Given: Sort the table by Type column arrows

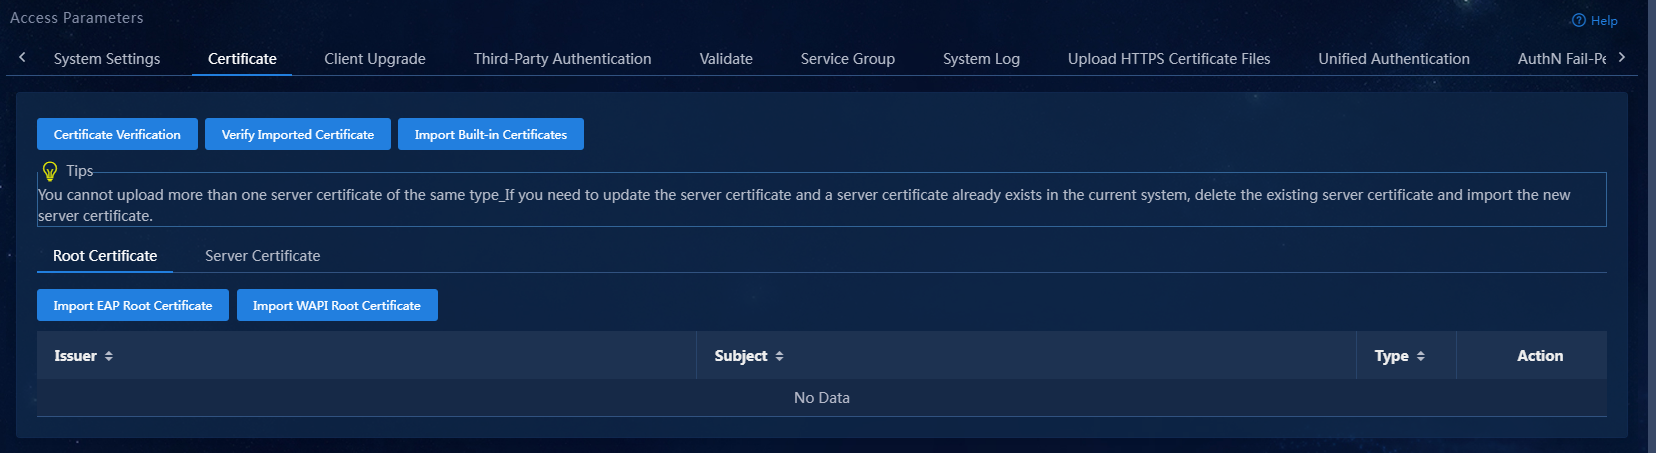Looking at the screenshot, I should 1420,356.
